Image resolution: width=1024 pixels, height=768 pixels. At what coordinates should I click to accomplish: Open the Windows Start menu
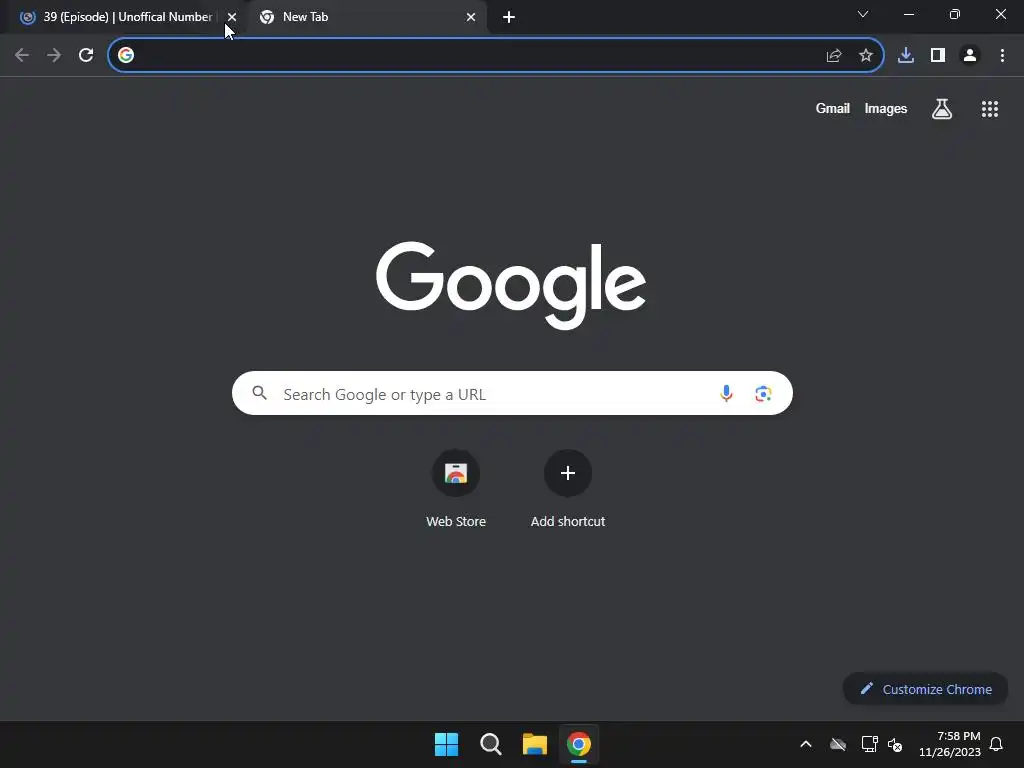(447, 744)
